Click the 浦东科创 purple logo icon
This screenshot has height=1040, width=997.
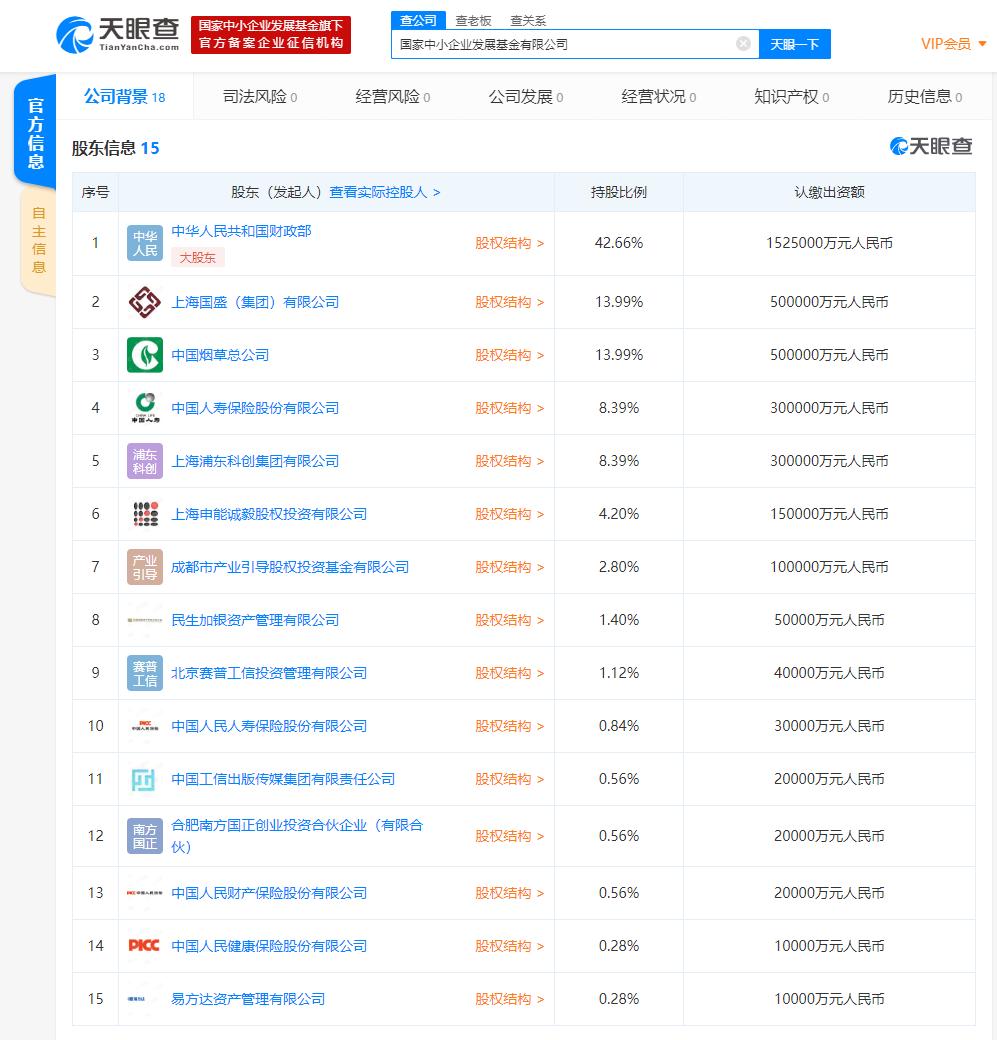[x=145, y=461]
